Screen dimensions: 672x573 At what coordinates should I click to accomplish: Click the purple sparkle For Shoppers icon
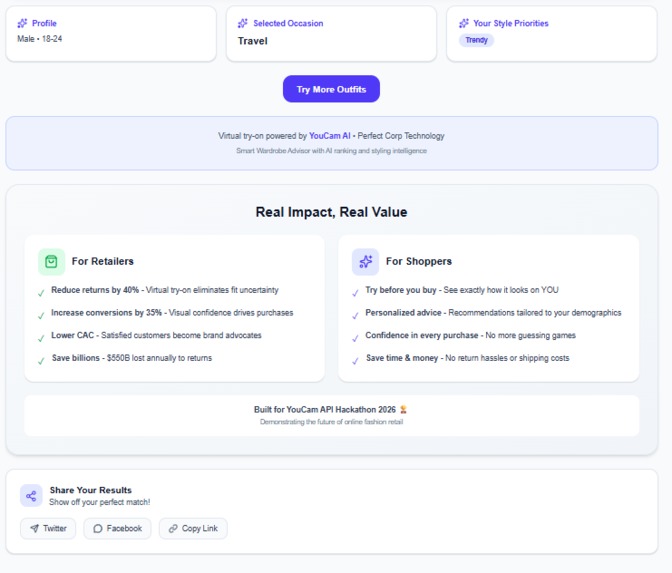366,261
